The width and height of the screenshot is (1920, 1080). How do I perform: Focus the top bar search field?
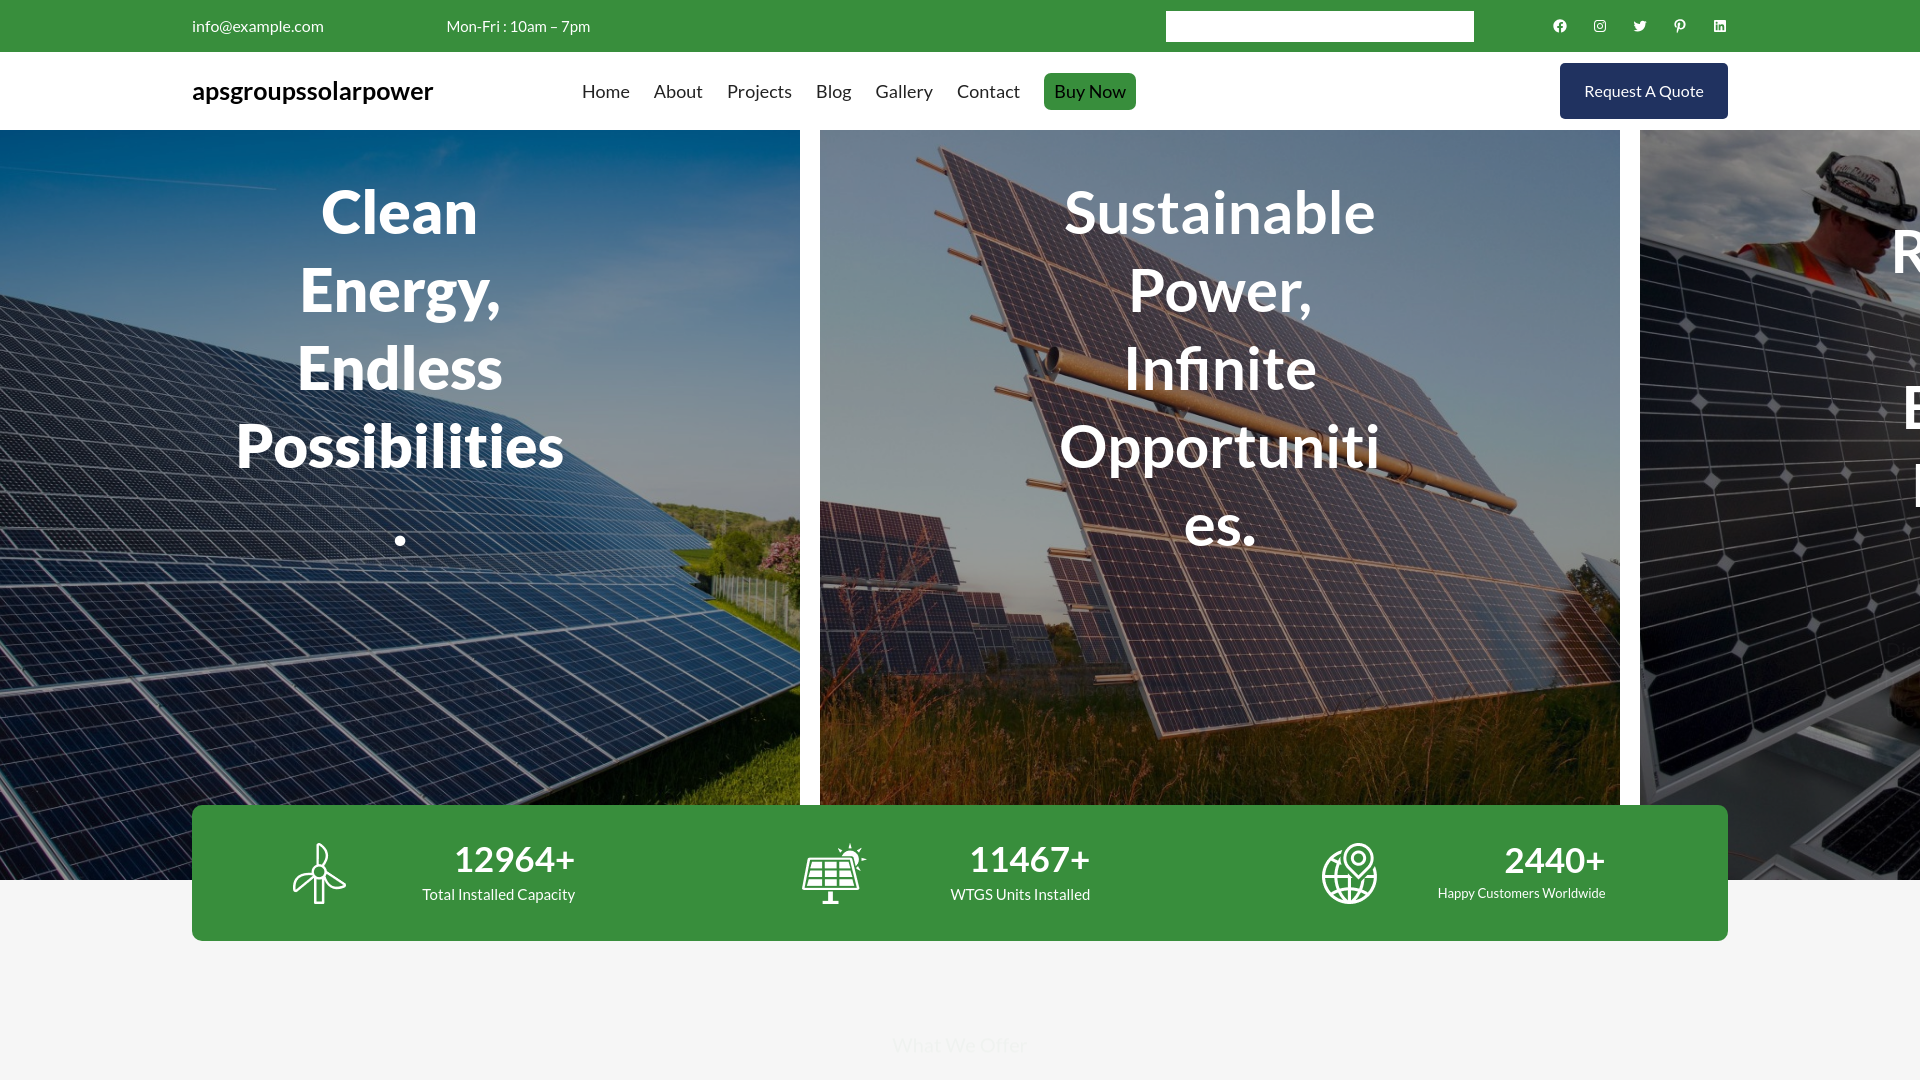[1320, 27]
